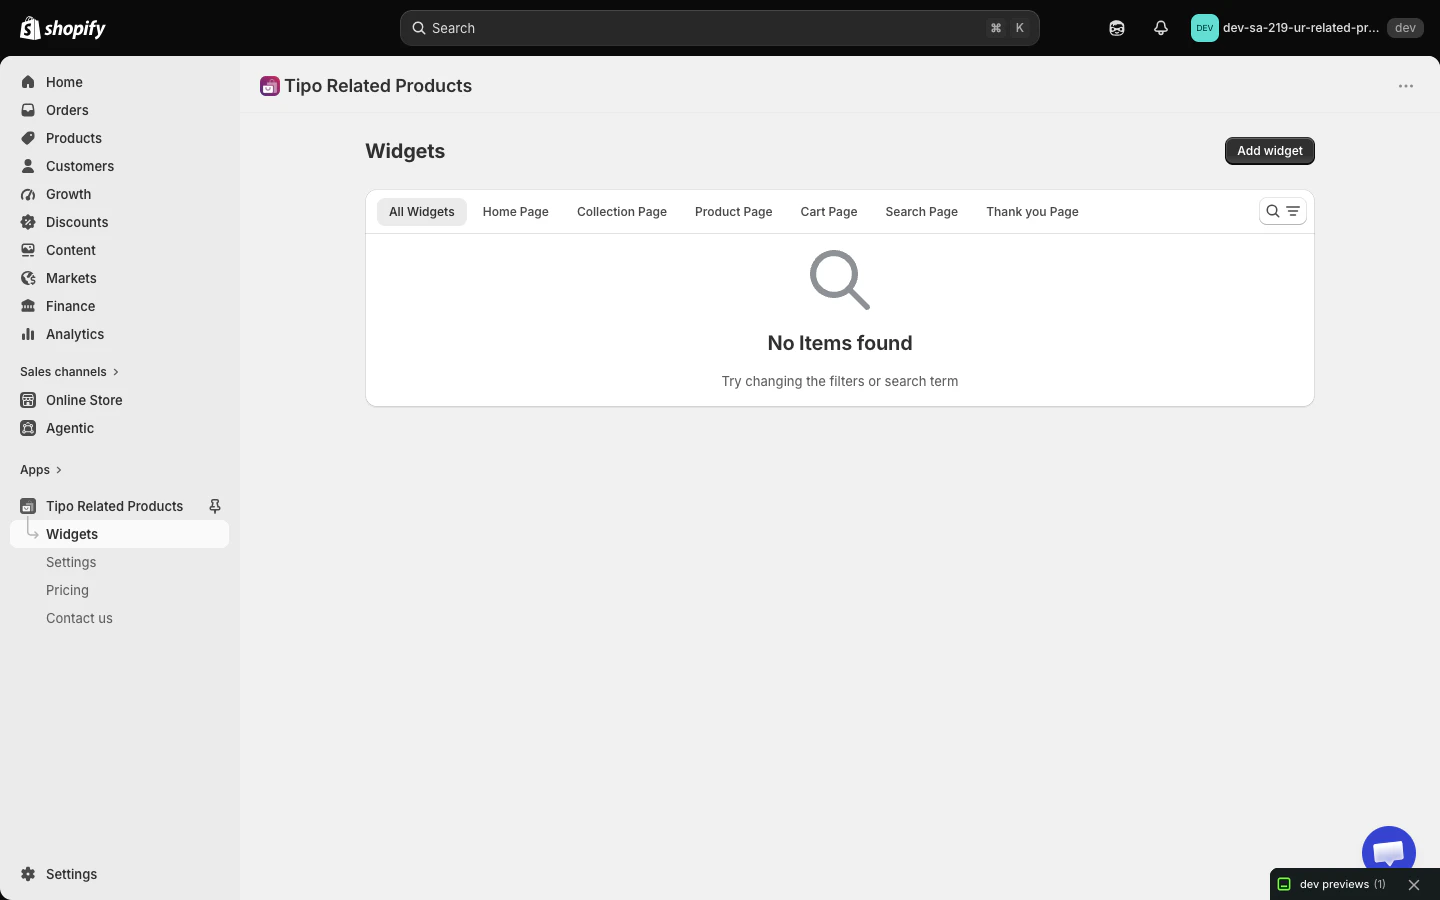1440x900 pixels.
Task: Open widget search and filter button
Action: pyautogui.click(x=1283, y=211)
